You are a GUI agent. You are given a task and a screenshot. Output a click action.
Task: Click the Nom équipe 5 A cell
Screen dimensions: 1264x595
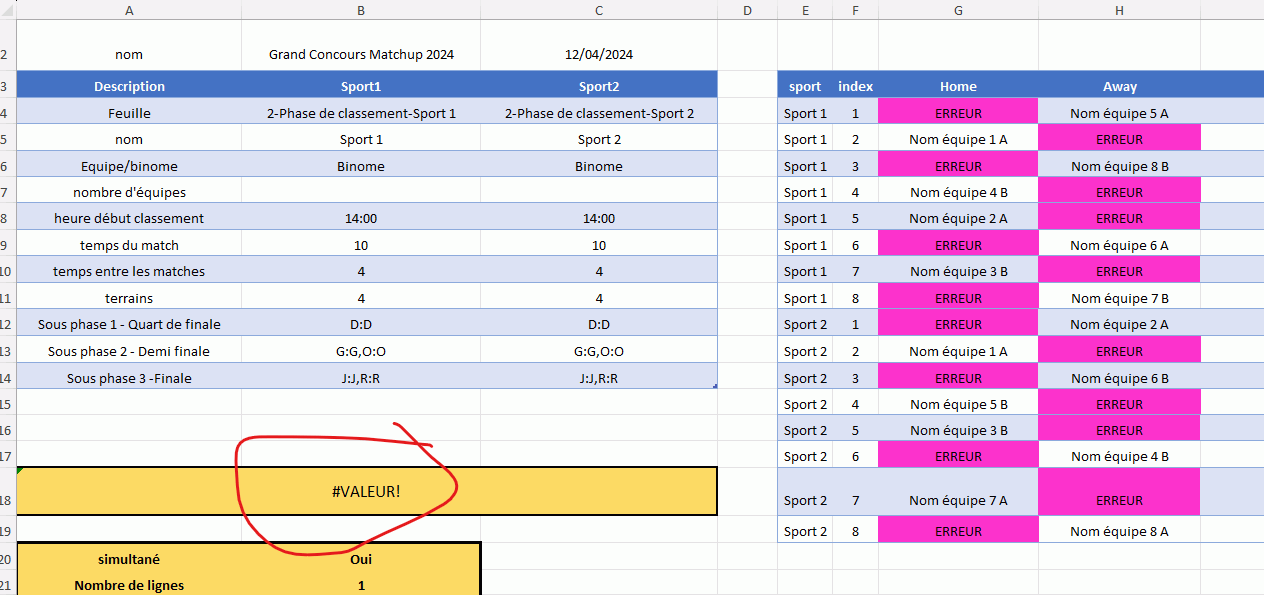point(1119,113)
